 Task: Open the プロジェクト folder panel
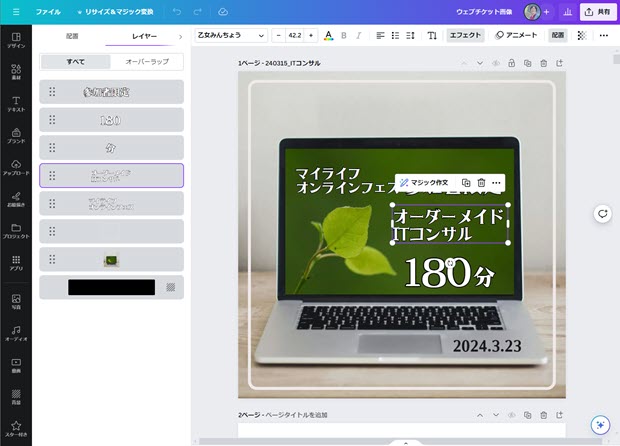[x=16, y=230]
